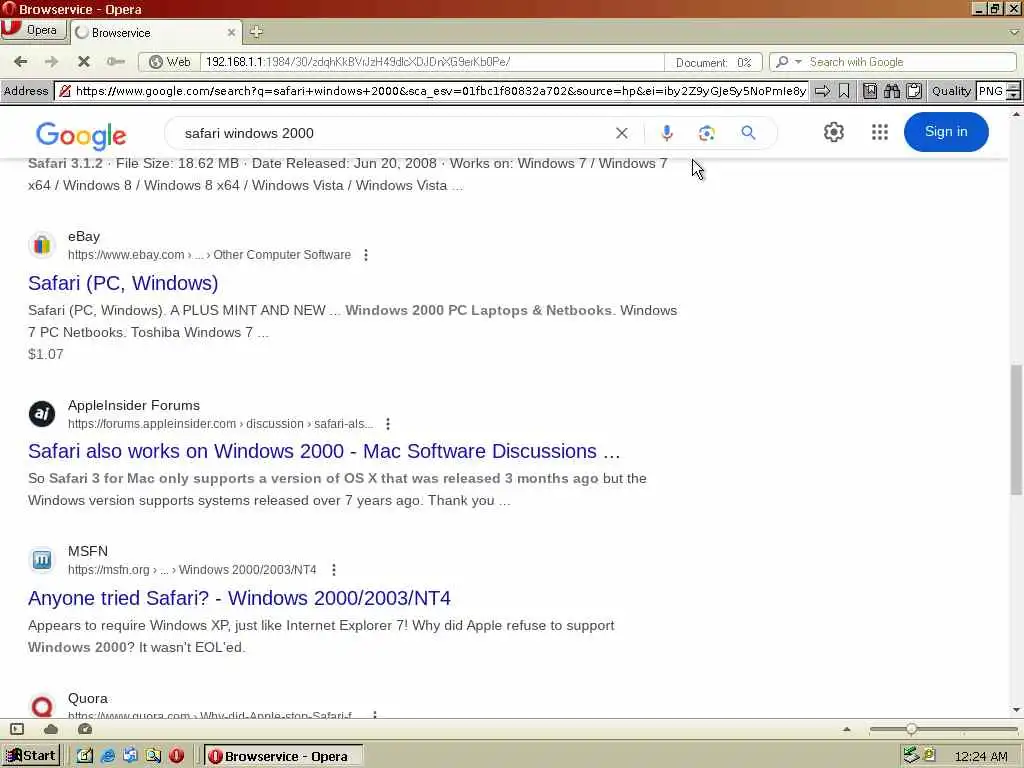The height and width of the screenshot is (768, 1024).
Task: Click the Browservice - Opera taskbar button
Action: tap(283, 756)
